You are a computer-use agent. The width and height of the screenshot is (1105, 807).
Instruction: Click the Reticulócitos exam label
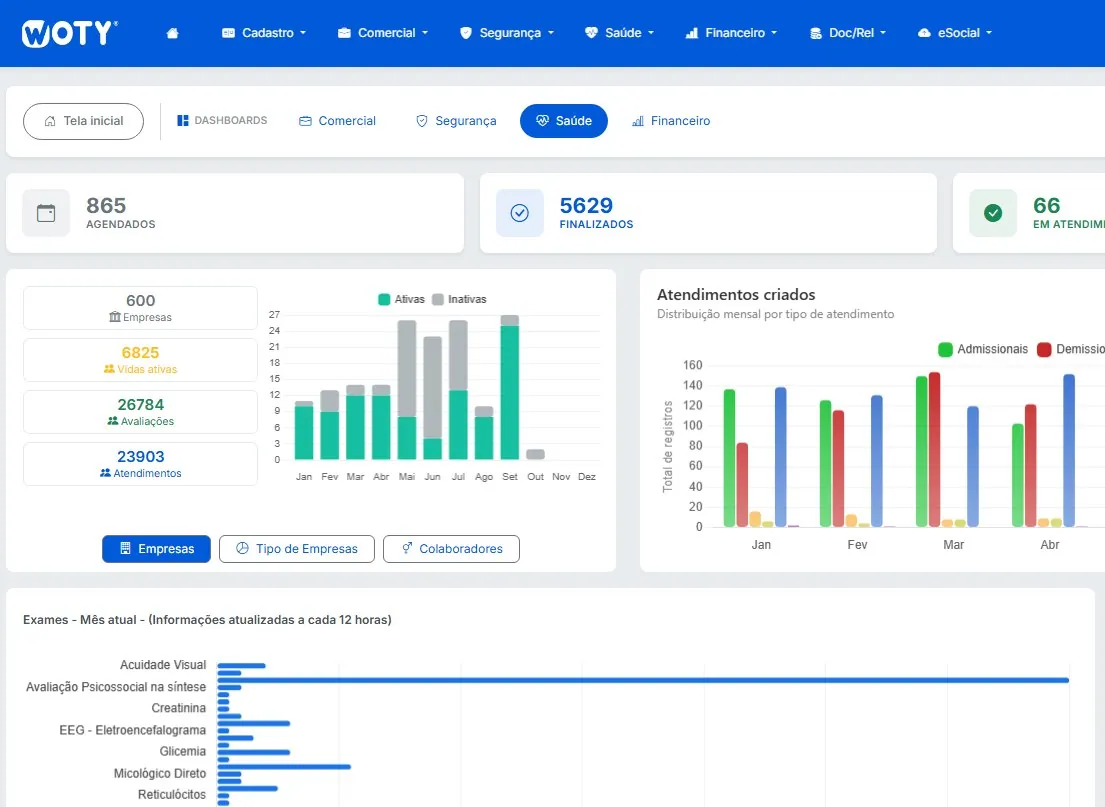[172, 794]
